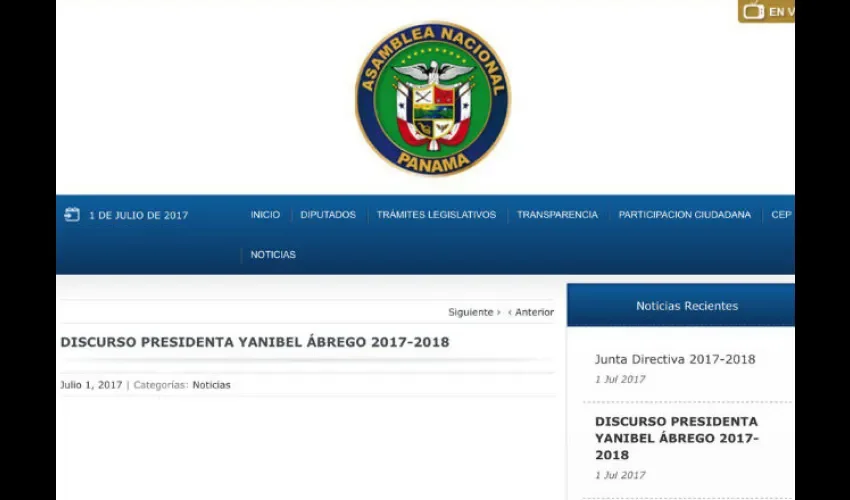Image resolution: width=850 pixels, height=500 pixels.
Task: Click the calendar icon beside the date
Action: point(72,215)
